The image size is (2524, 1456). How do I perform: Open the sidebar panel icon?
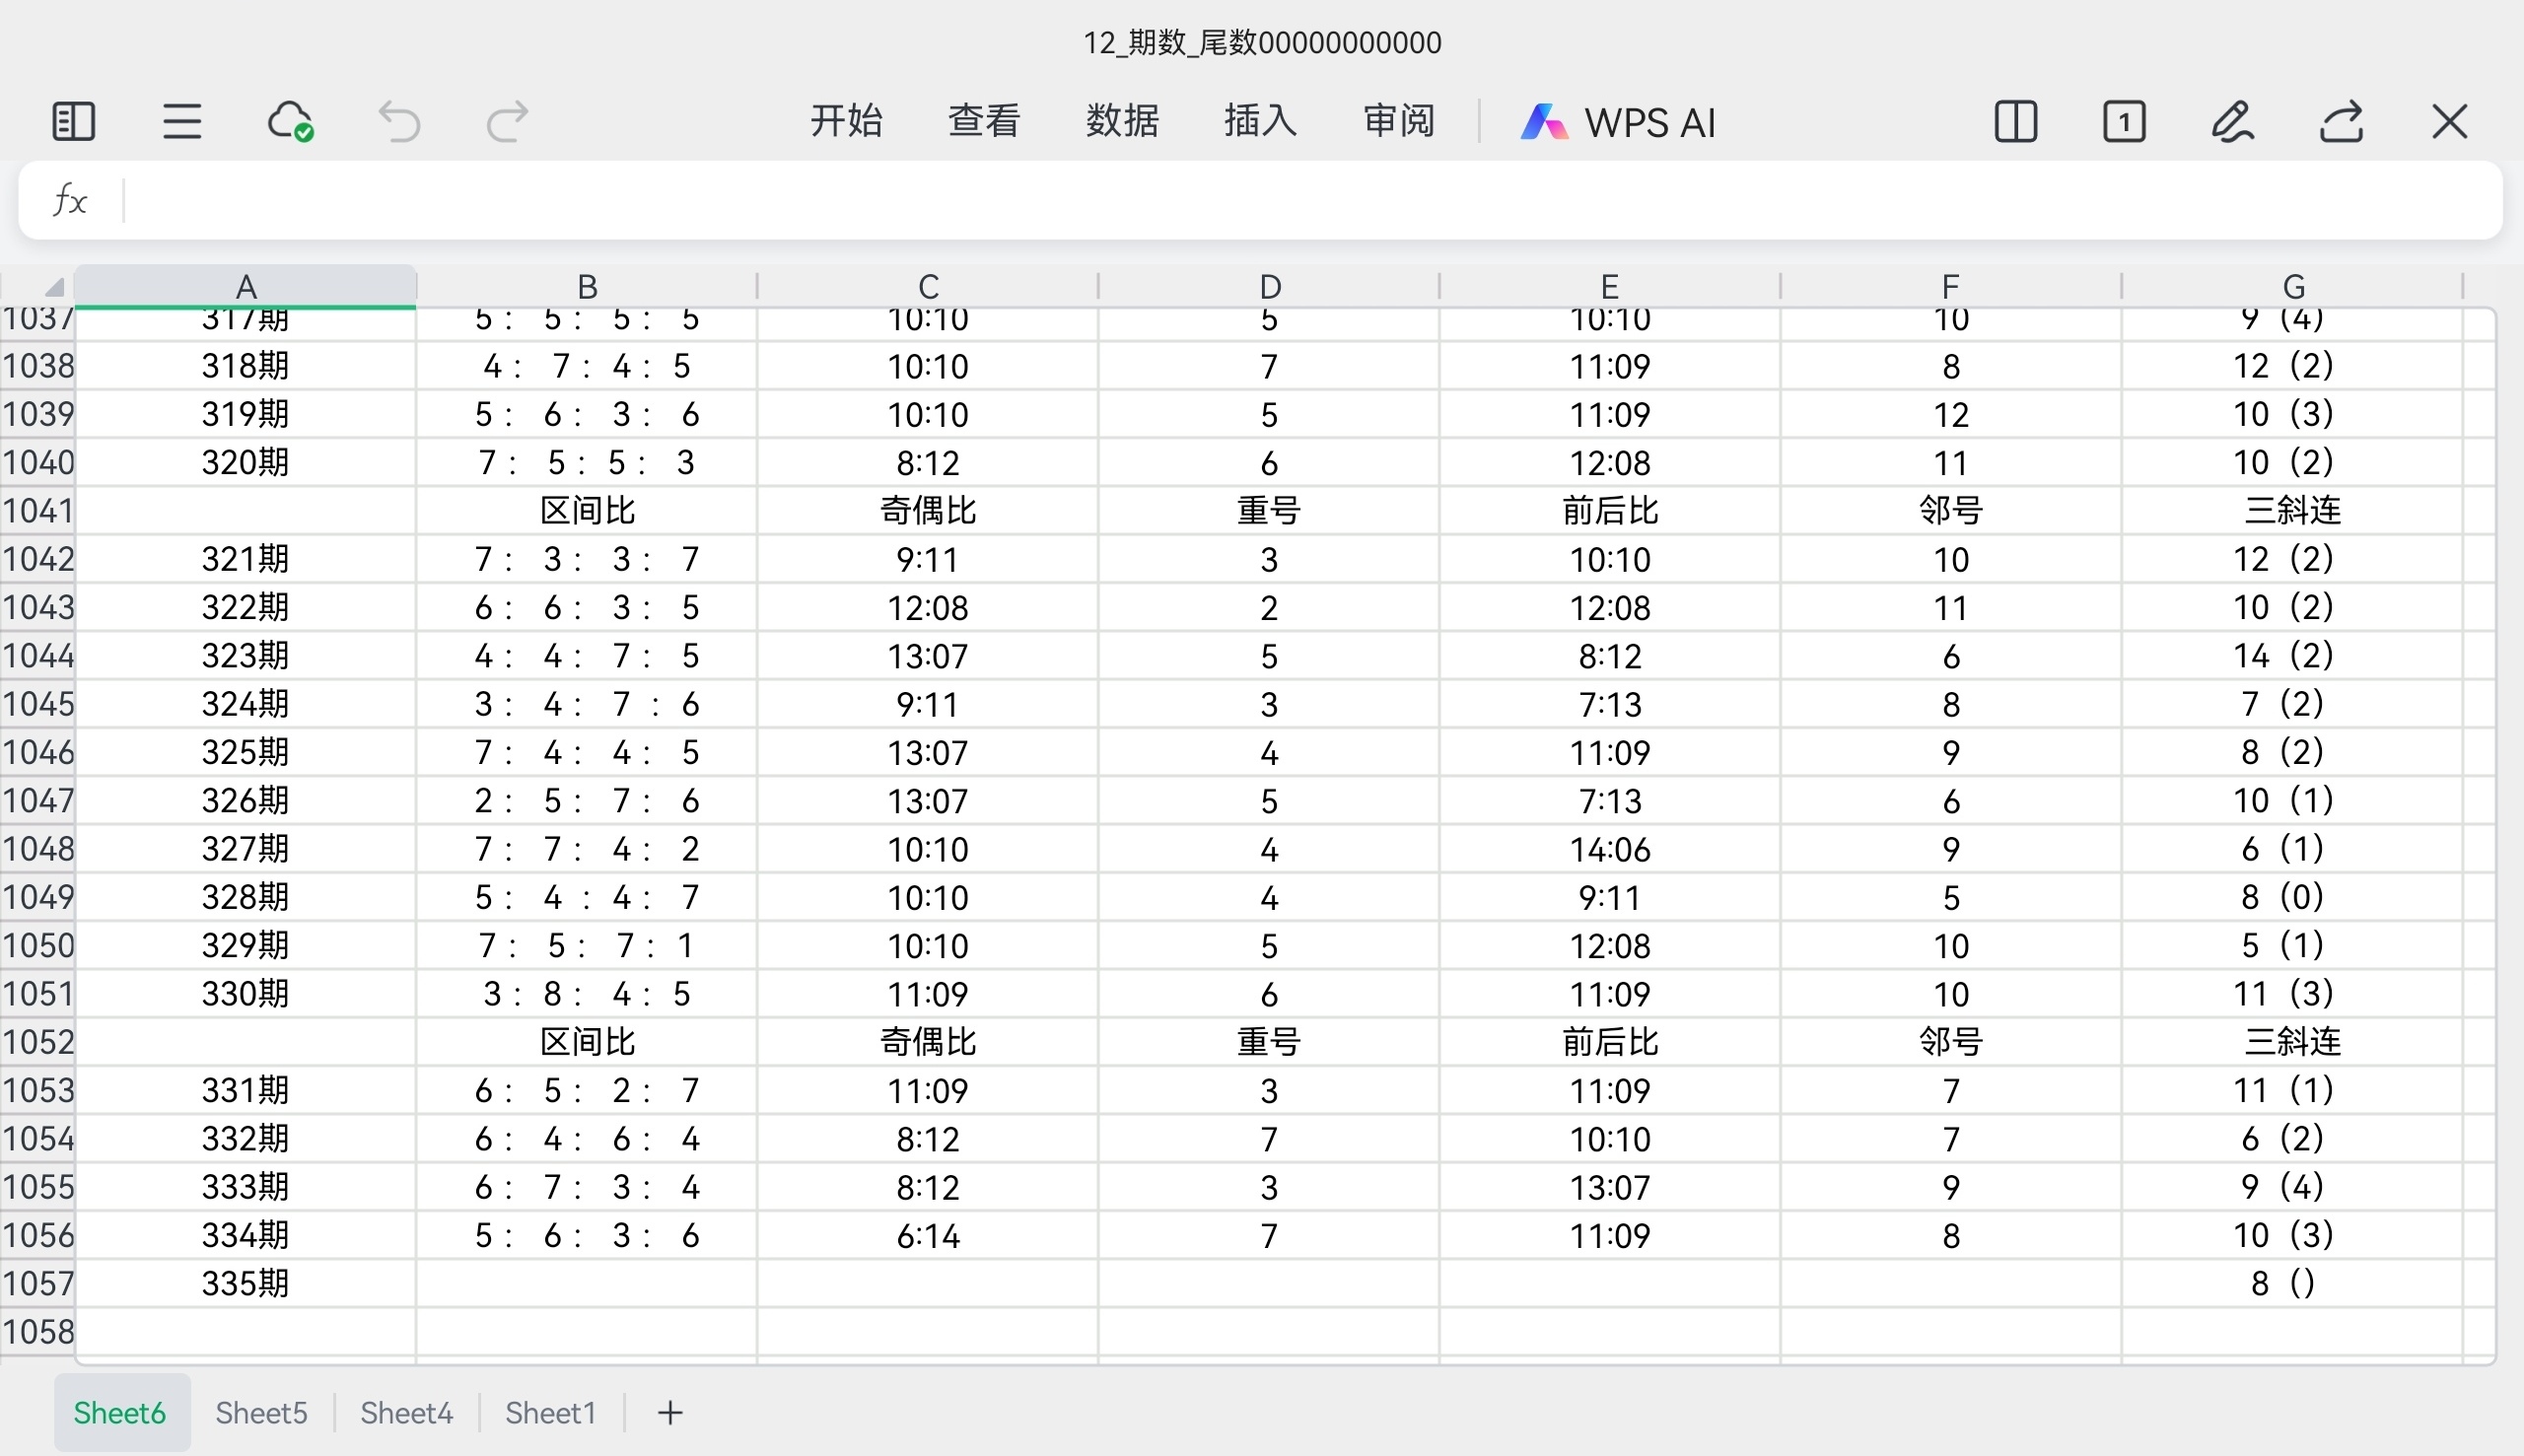coord(73,122)
